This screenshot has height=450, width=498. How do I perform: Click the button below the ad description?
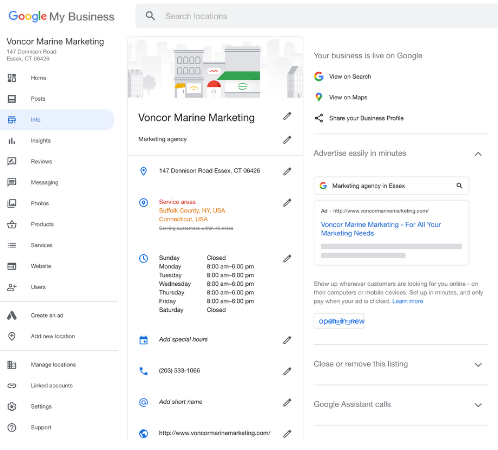[x=339, y=321]
